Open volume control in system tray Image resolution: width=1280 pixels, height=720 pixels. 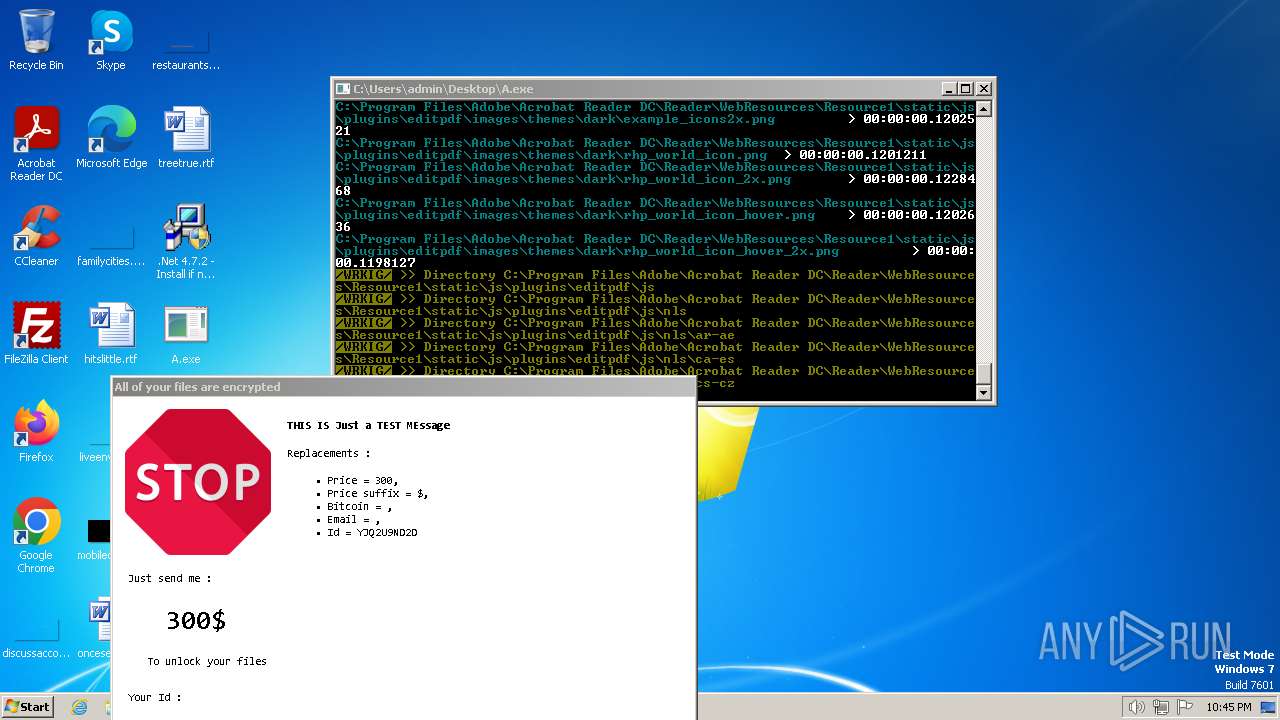(1136, 707)
